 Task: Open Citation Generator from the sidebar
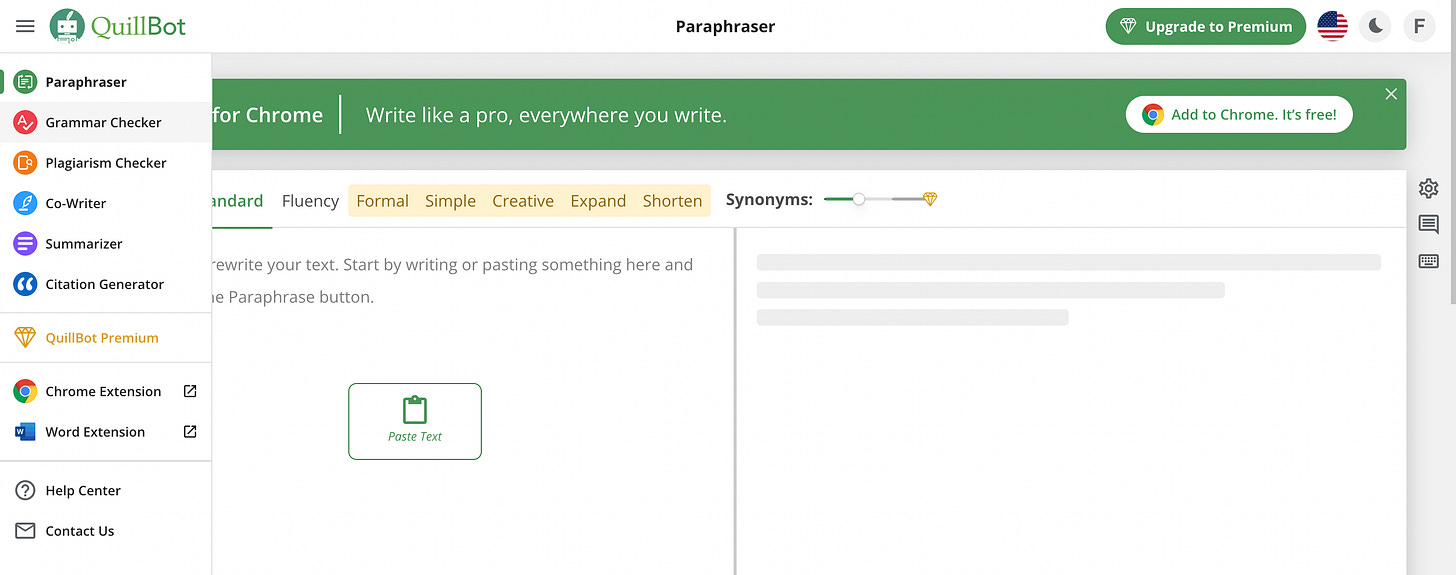(x=105, y=284)
